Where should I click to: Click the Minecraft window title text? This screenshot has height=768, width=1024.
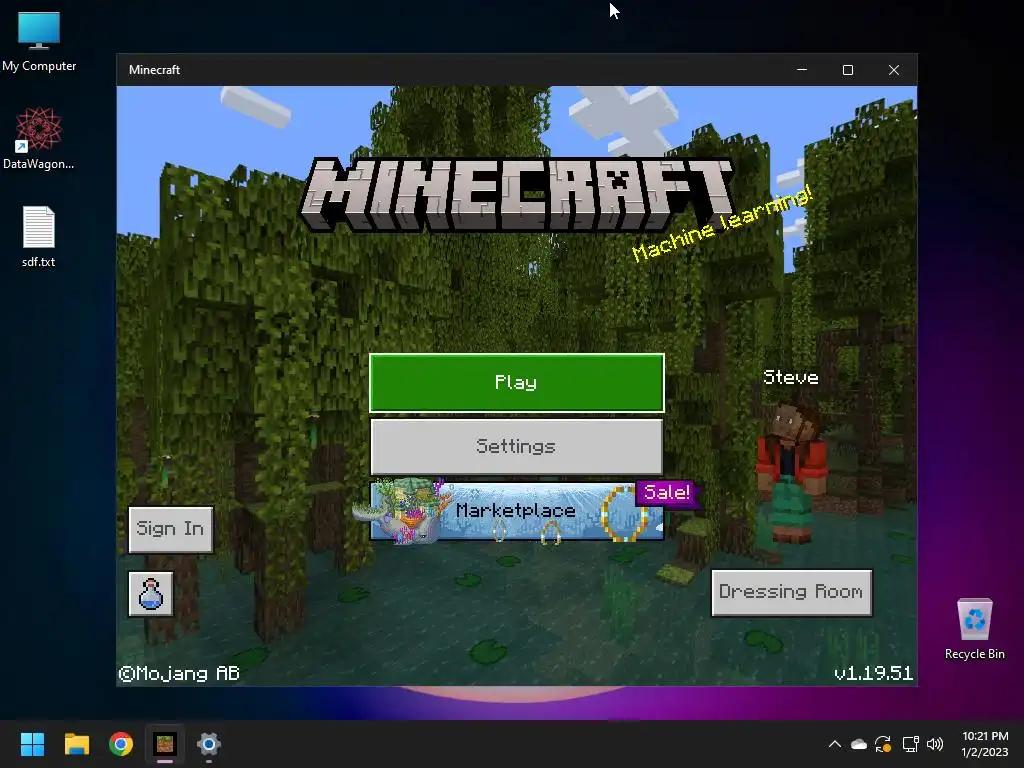154,70
